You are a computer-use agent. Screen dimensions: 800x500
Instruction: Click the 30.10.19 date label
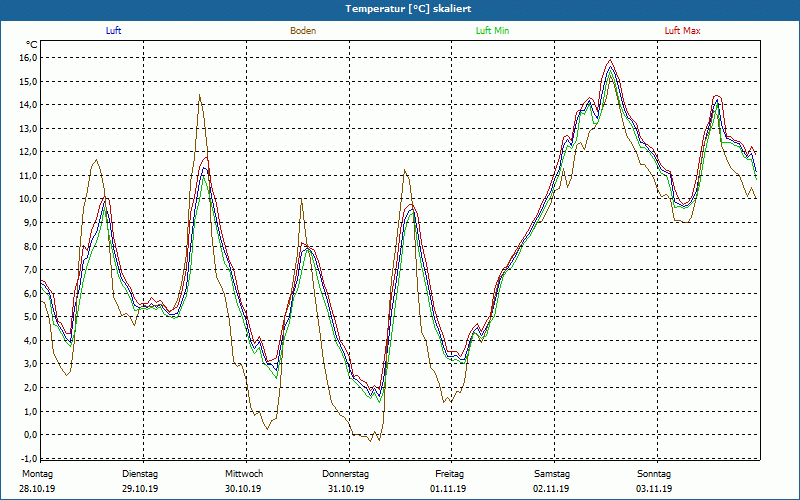(x=243, y=489)
